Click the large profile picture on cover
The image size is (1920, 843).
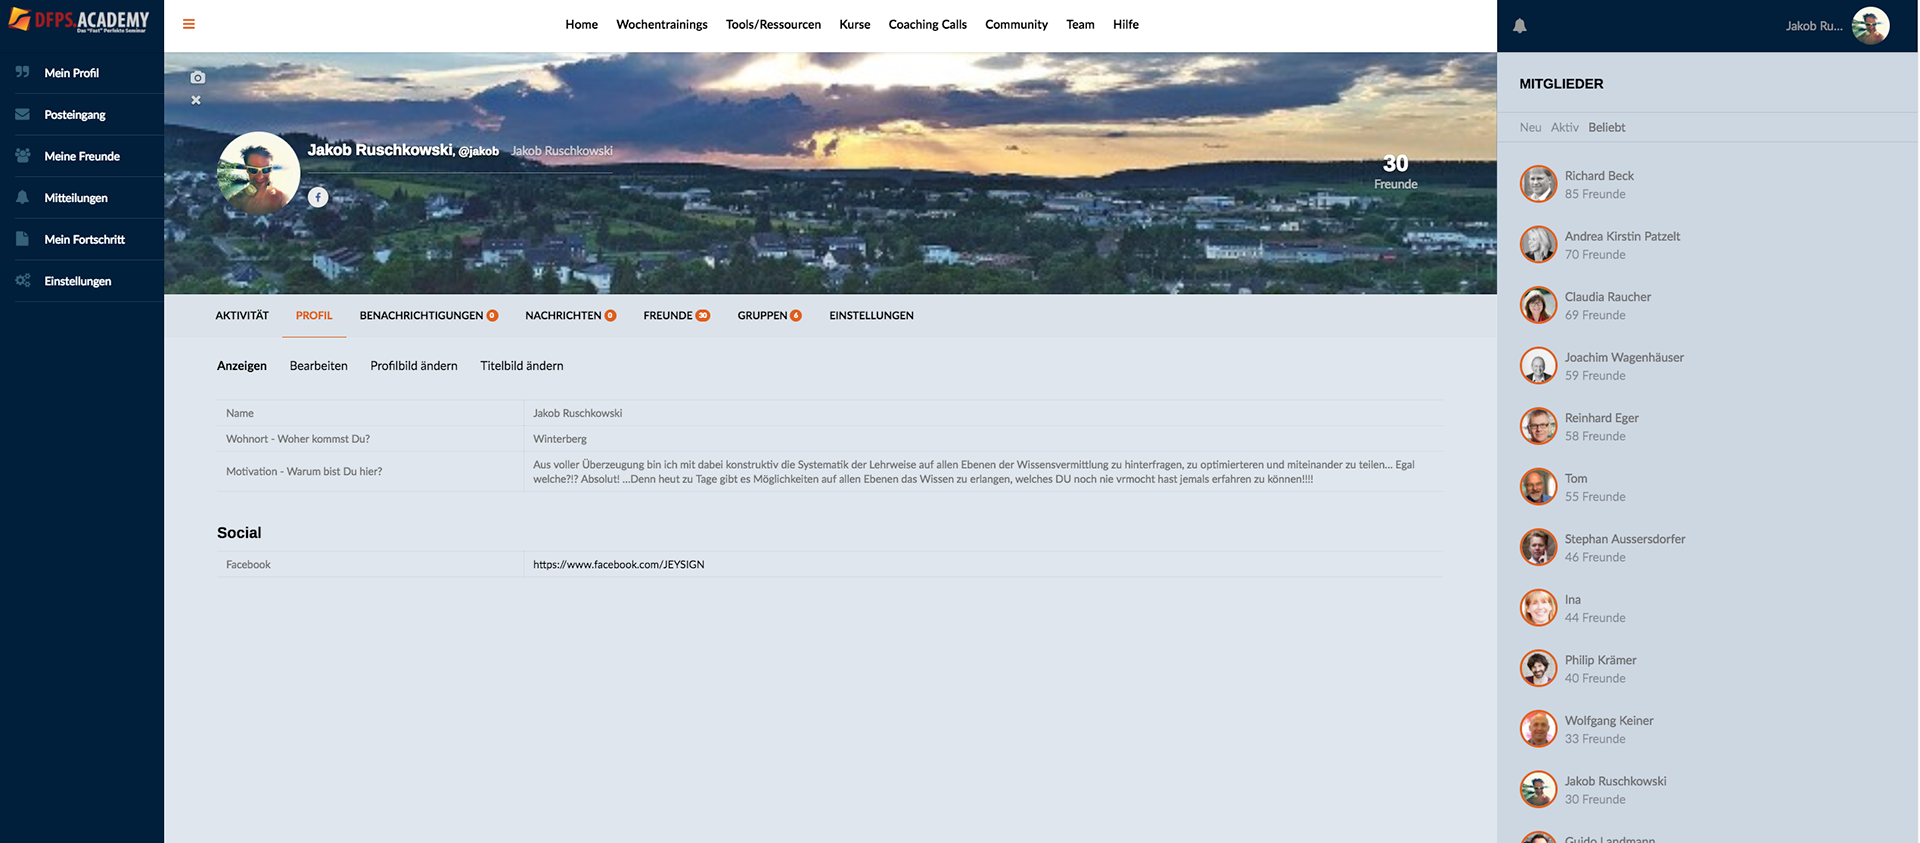[258, 172]
